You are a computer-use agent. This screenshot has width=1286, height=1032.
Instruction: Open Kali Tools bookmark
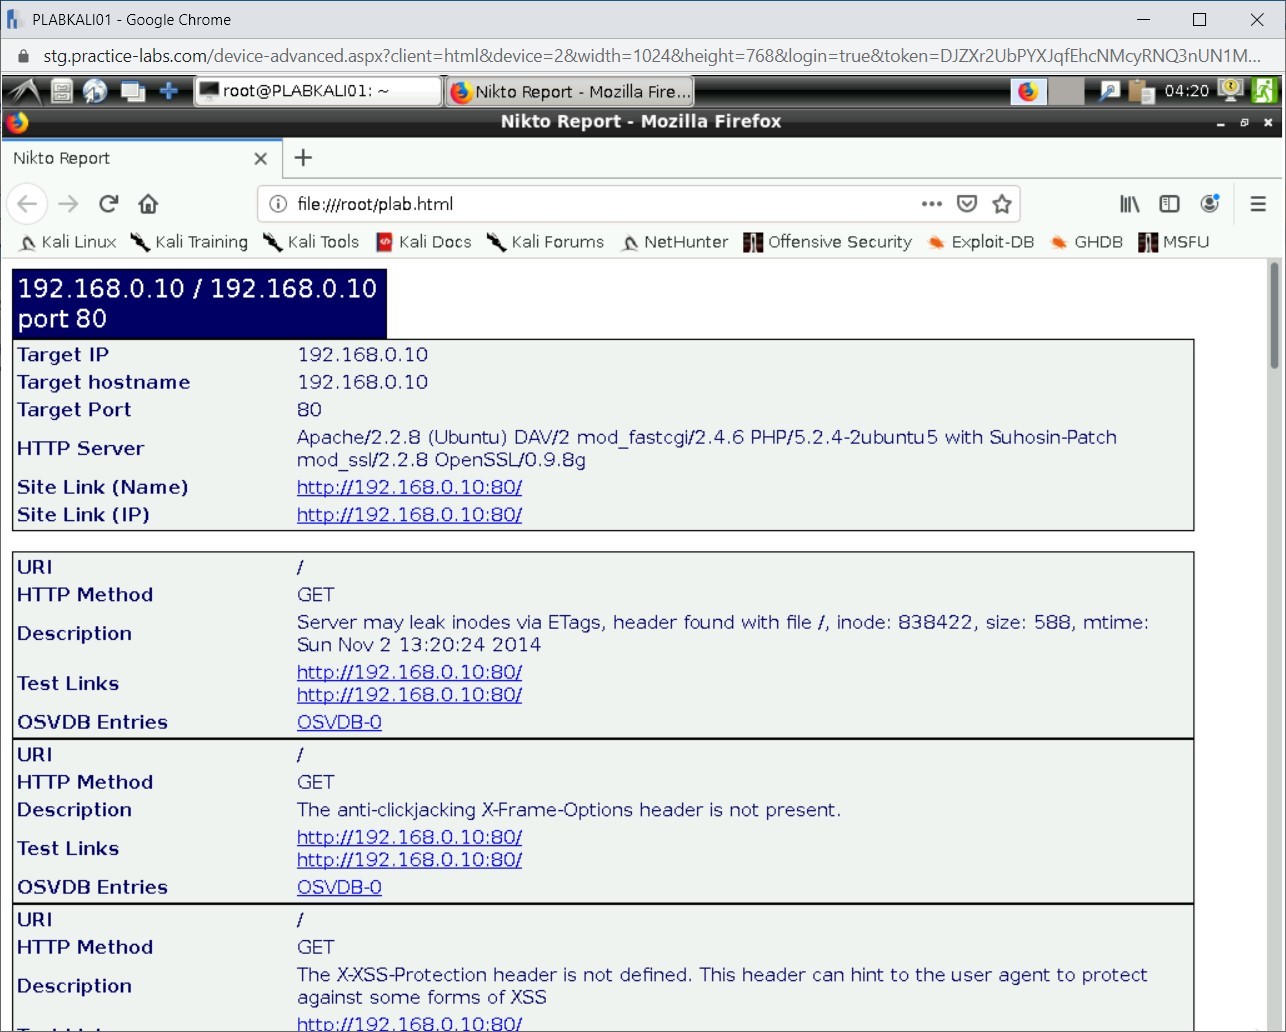click(311, 242)
